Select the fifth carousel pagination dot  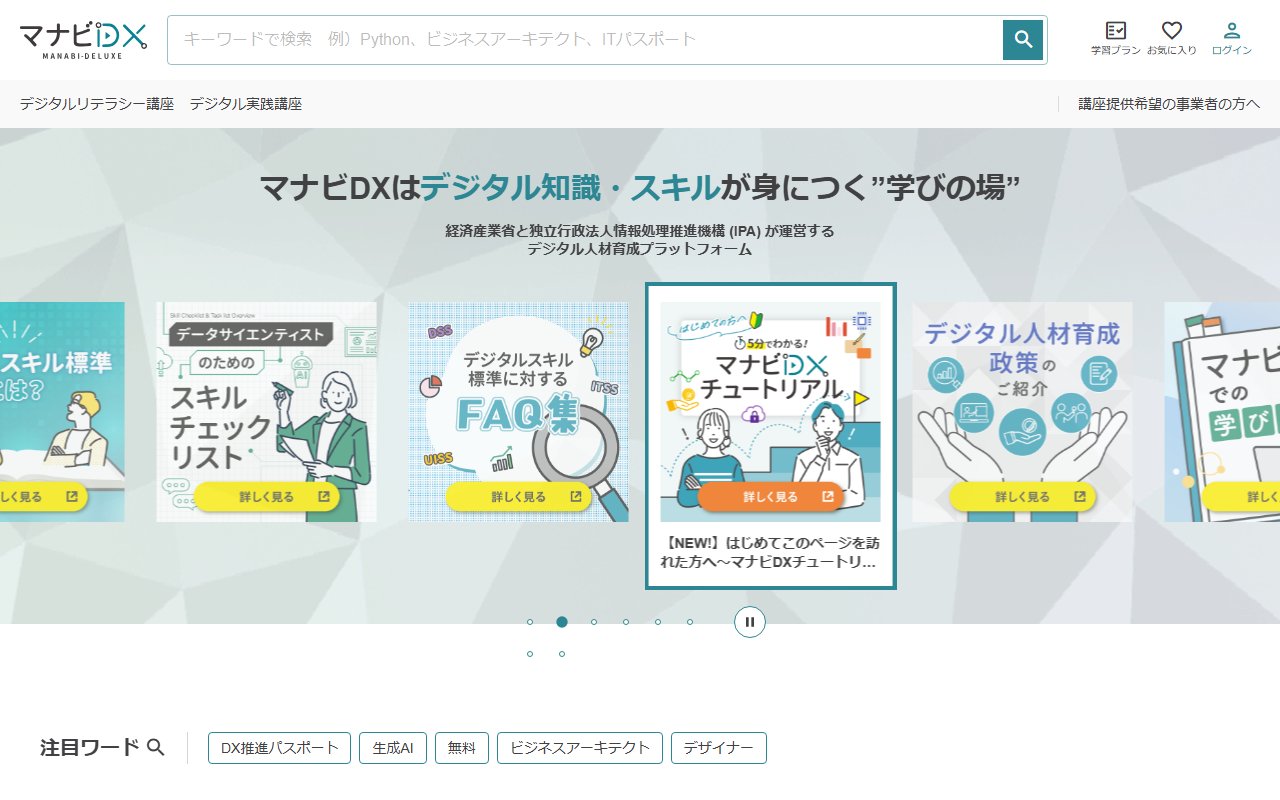pyautogui.click(x=658, y=622)
